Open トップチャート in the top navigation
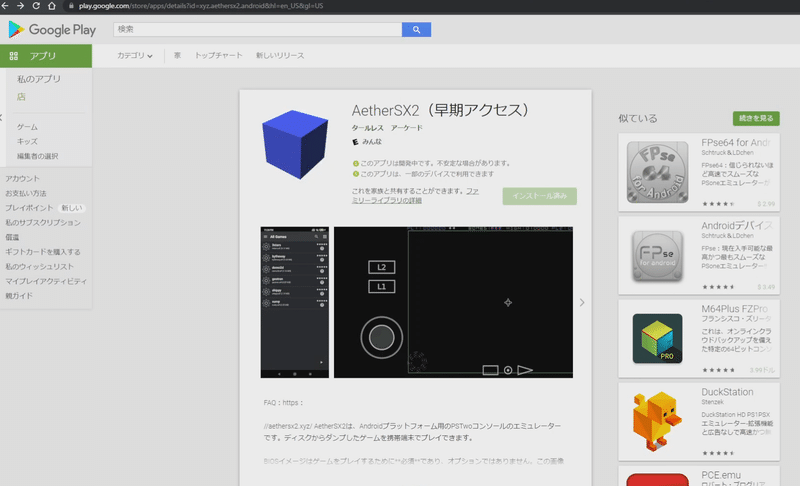Viewport: 800px width, 486px height. (218, 56)
